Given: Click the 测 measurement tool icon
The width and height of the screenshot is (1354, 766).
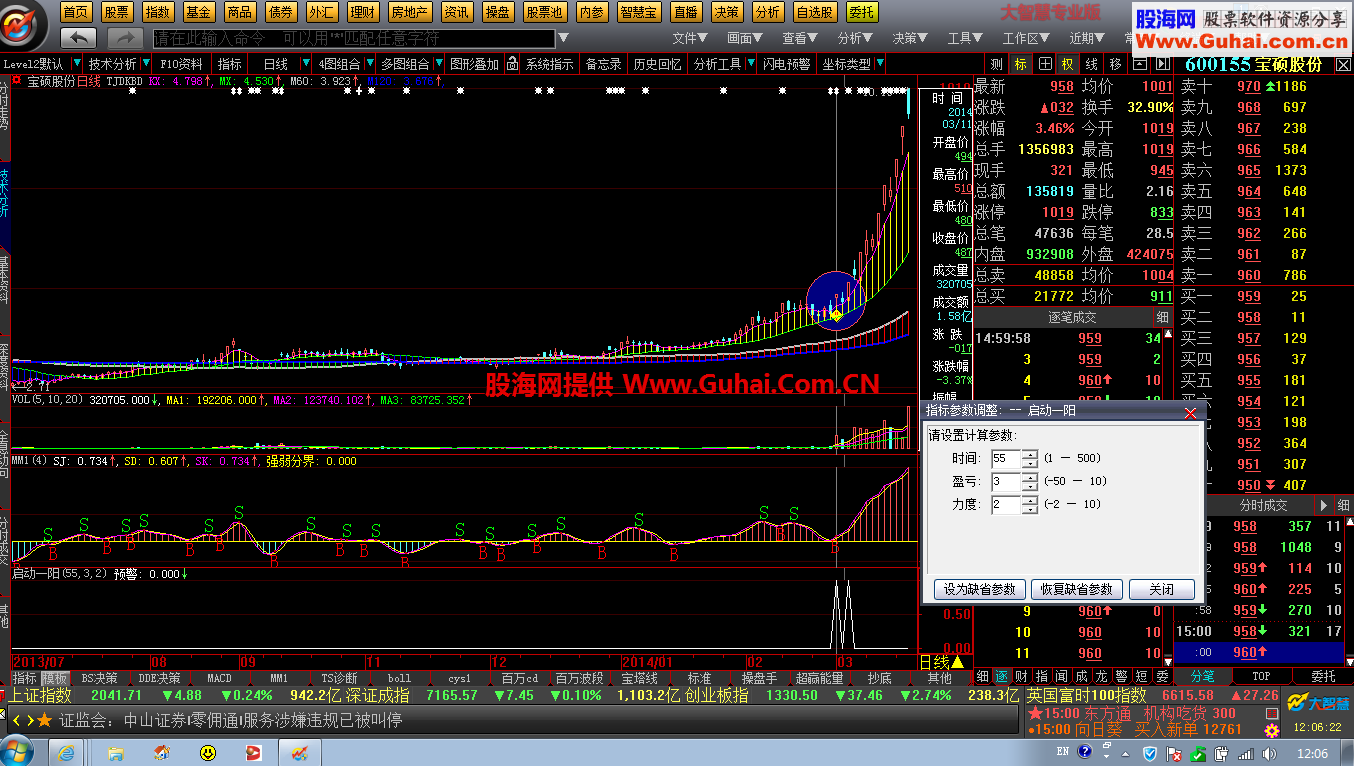Looking at the screenshot, I should [x=997, y=64].
